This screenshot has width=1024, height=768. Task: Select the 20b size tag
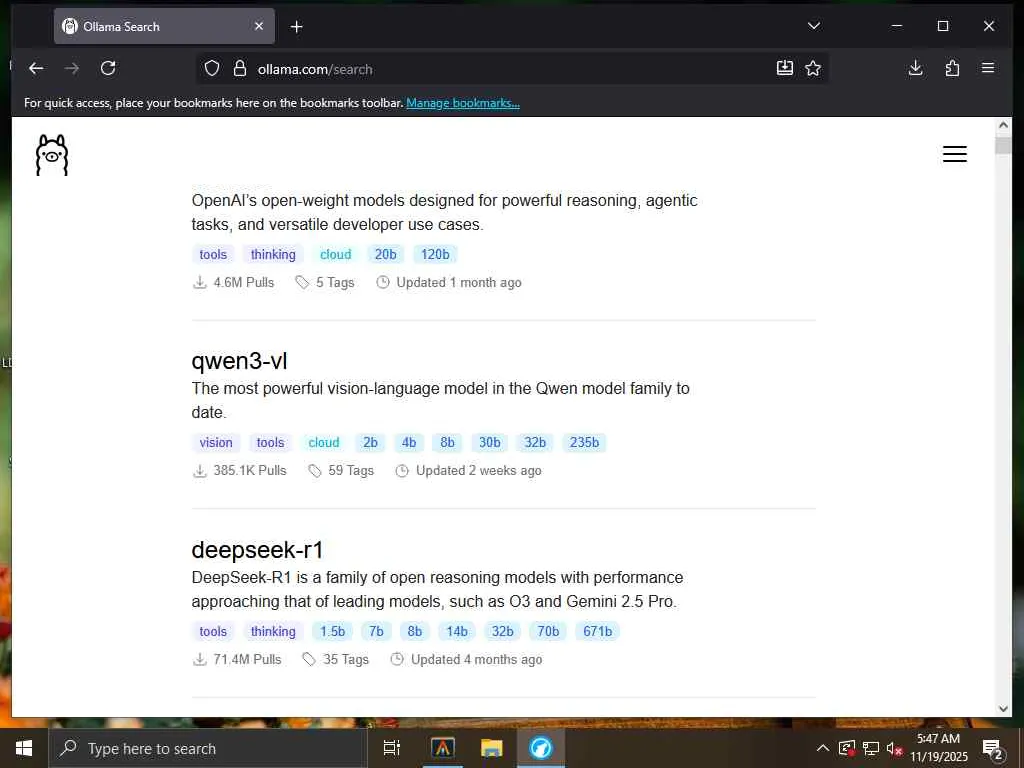coord(385,255)
